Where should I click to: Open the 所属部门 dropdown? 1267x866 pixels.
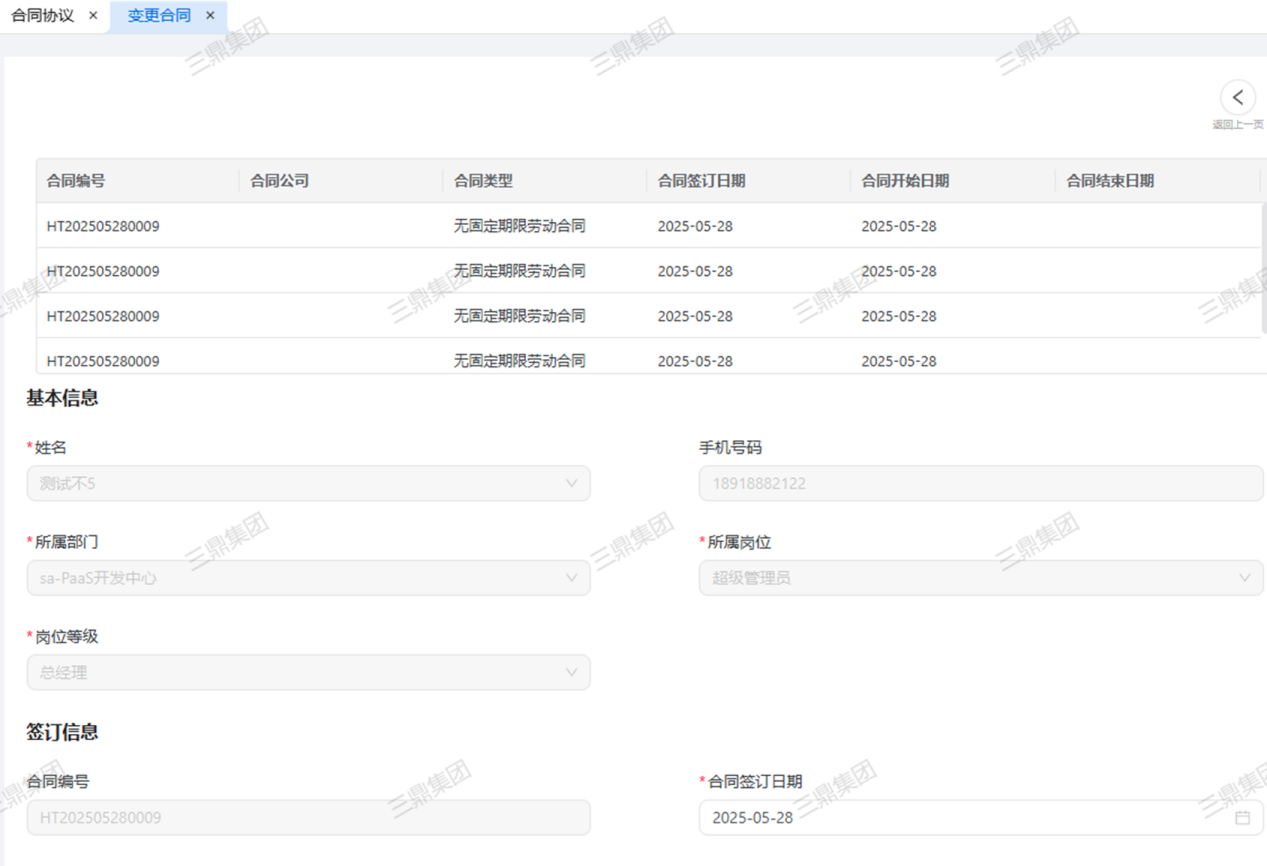pos(571,578)
